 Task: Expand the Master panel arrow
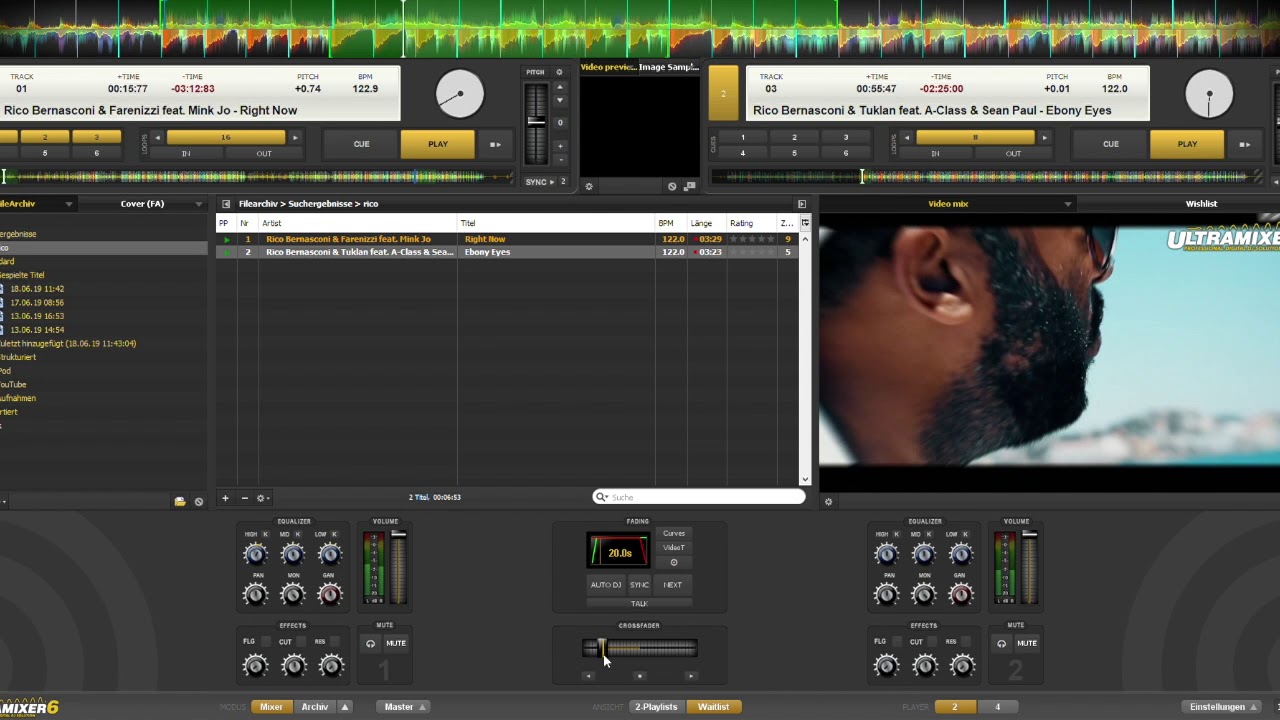pos(422,707)
